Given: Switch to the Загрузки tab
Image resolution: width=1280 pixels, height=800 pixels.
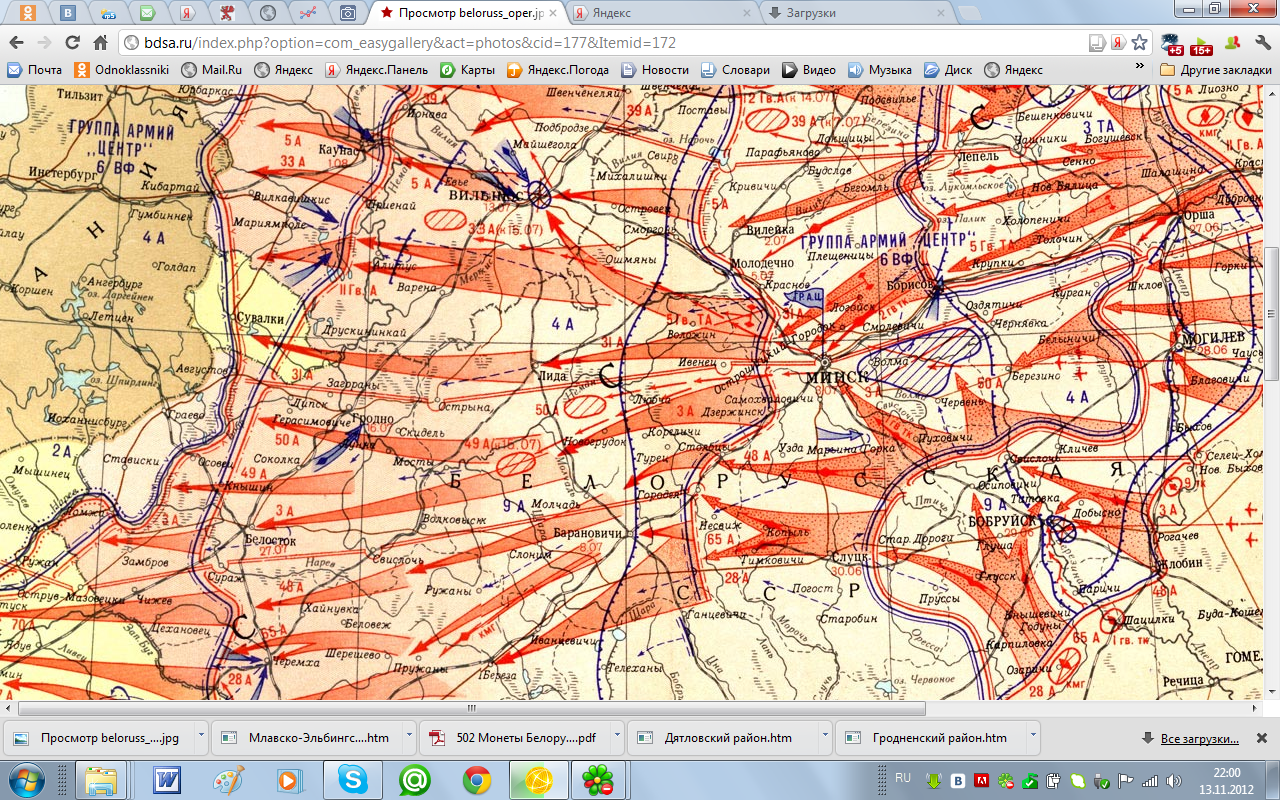Looking at the screenshot, I should coord(850,13).
